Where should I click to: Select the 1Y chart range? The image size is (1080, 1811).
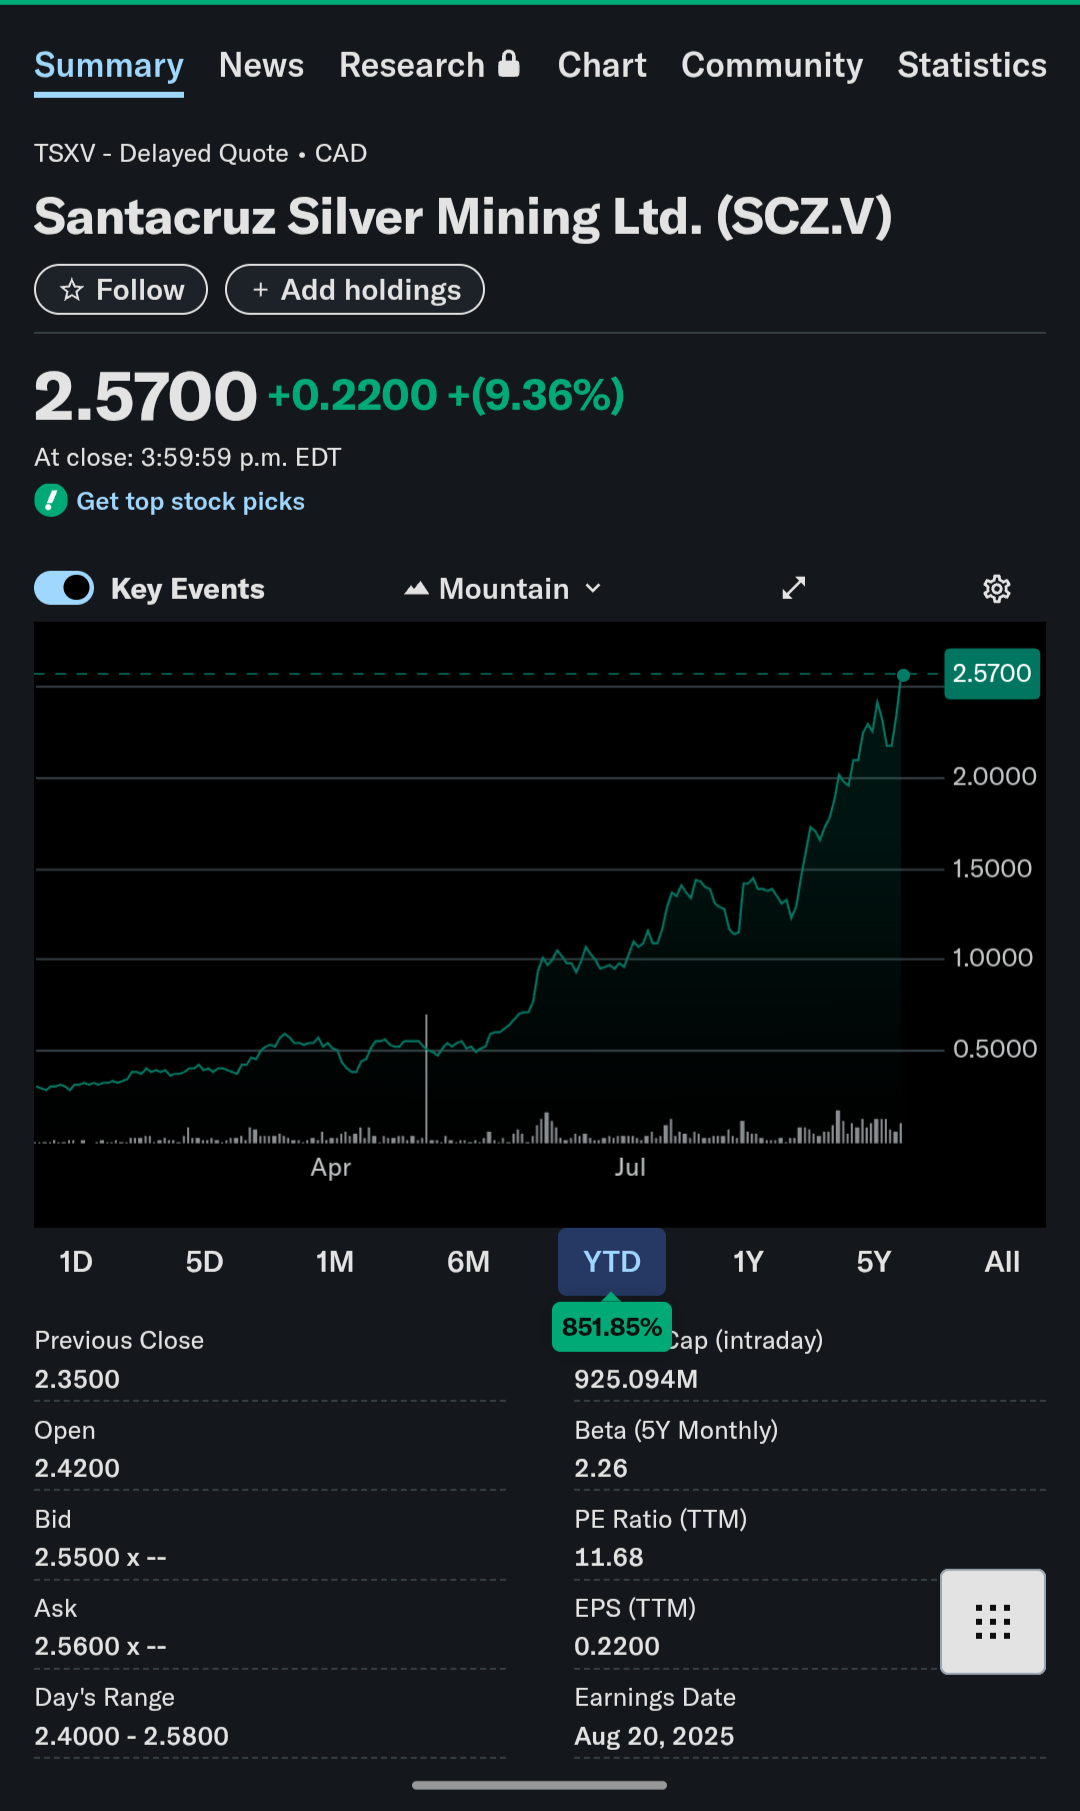tap(748, 1262)
